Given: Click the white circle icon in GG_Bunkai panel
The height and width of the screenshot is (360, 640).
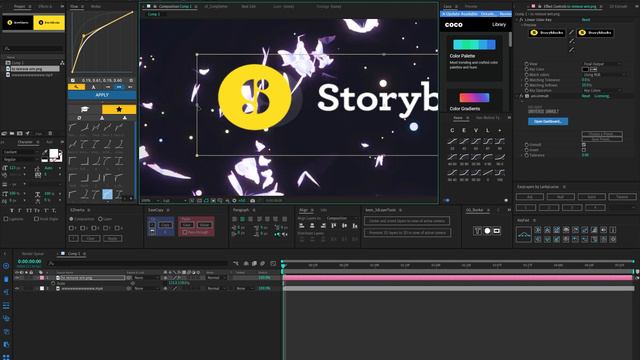Looking at the screenshot, I should 487,231.
